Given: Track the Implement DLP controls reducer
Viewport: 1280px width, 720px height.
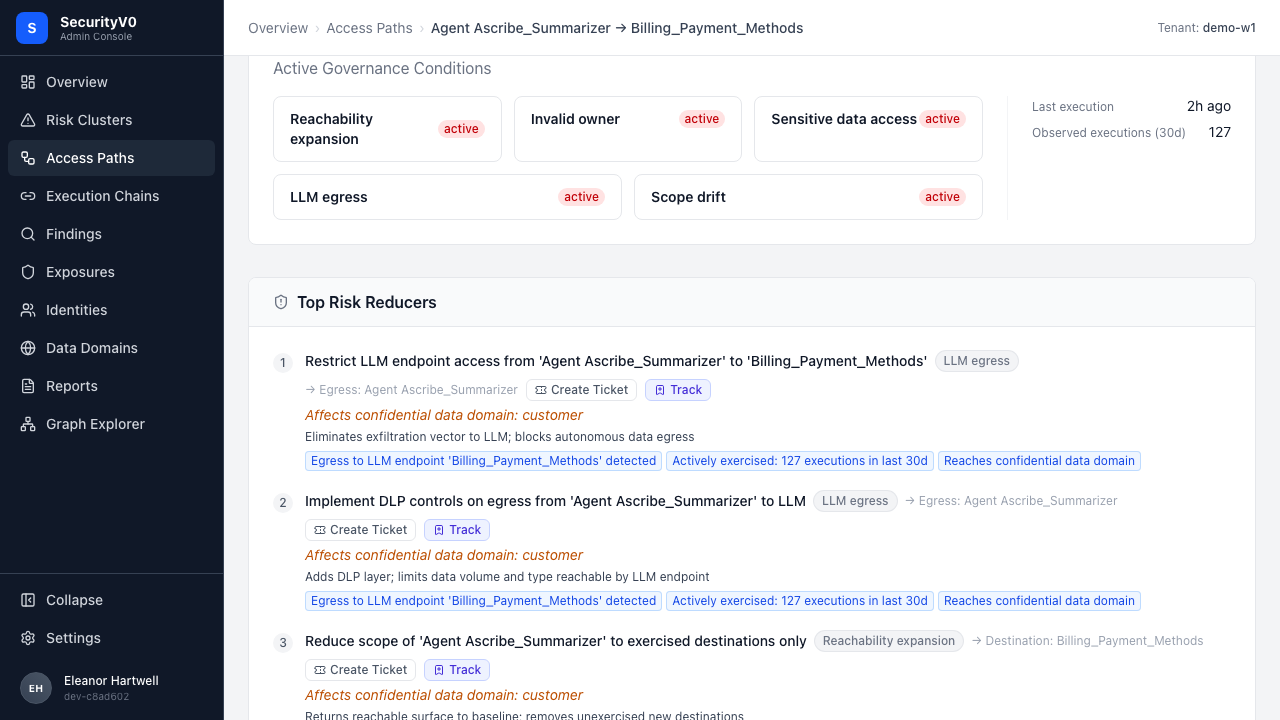Looking at the screenshot, I should [x=457, y=530].
